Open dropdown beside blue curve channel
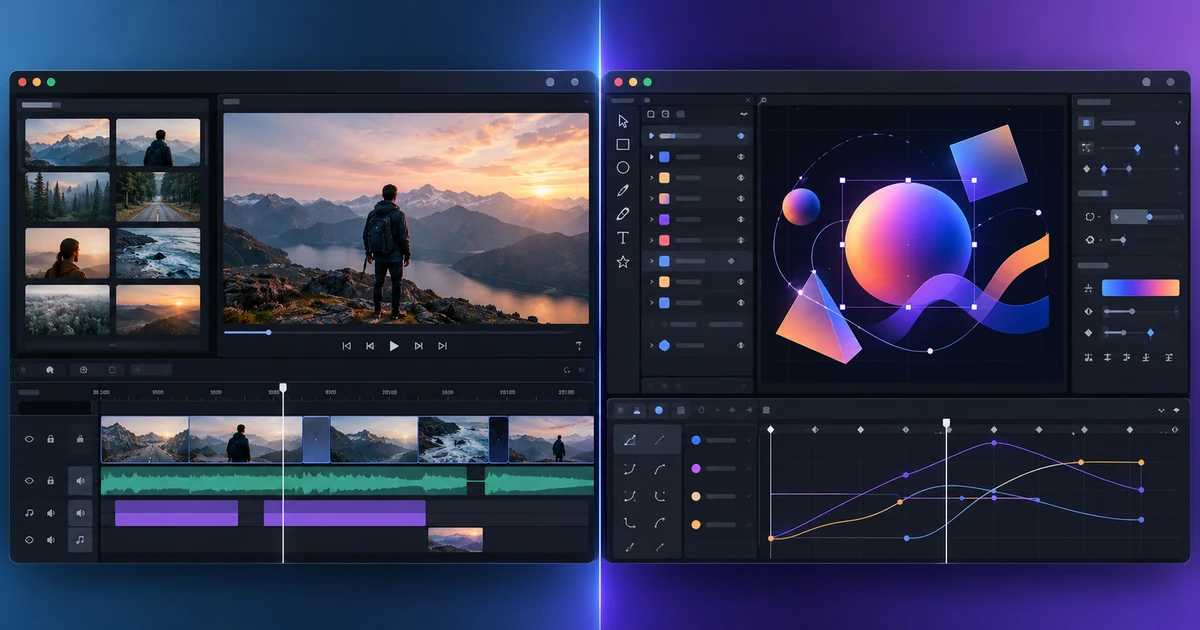 pos(748,440)
